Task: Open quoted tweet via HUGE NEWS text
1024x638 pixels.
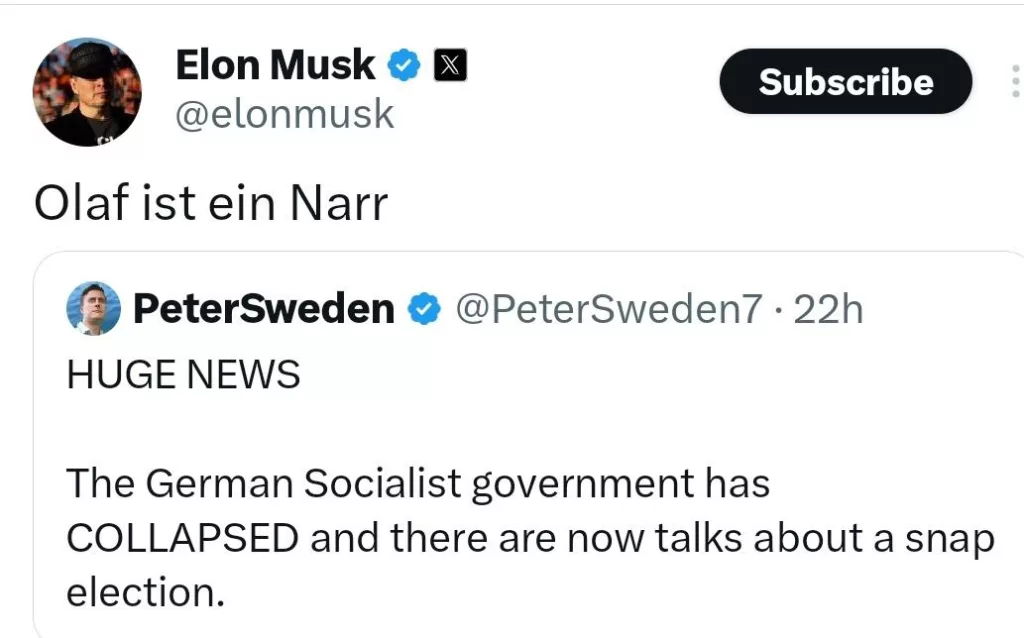Action: [x=183, y=375]
